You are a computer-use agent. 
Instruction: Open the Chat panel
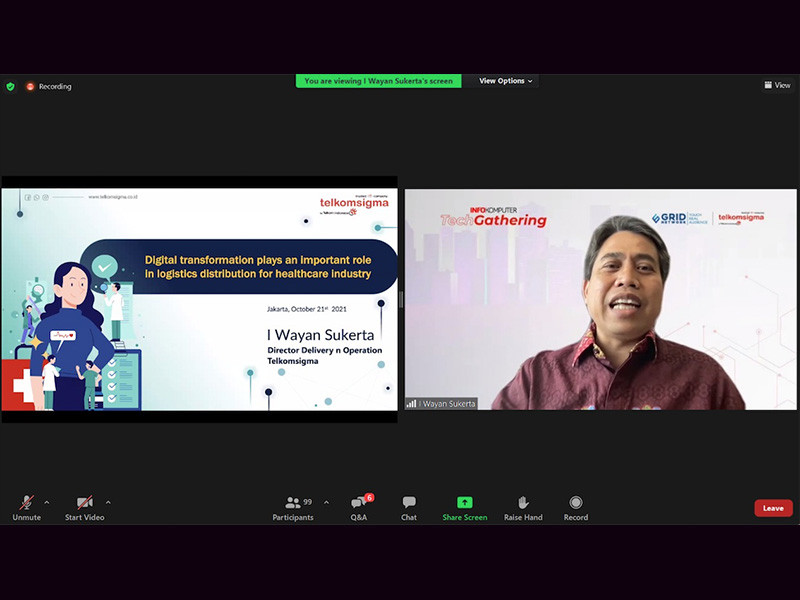point(409,507)
